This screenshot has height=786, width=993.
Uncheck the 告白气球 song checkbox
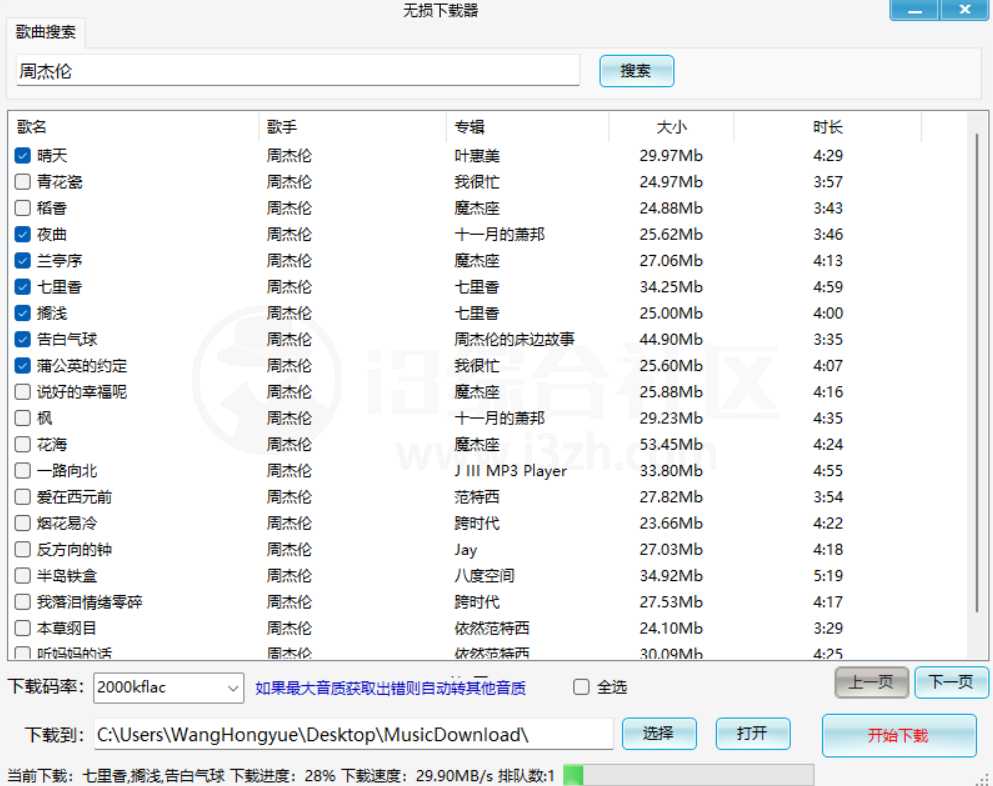23,339
